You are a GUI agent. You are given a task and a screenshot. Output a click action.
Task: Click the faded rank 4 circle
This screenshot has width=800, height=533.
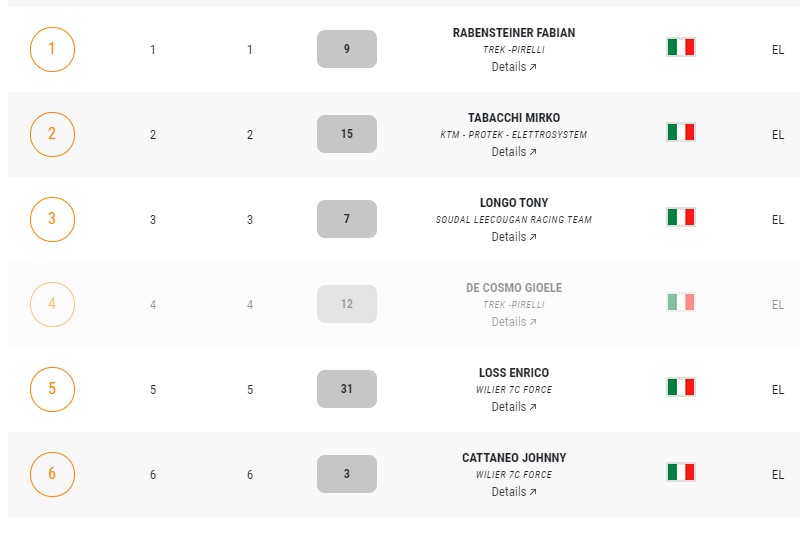tap(53, 304)
